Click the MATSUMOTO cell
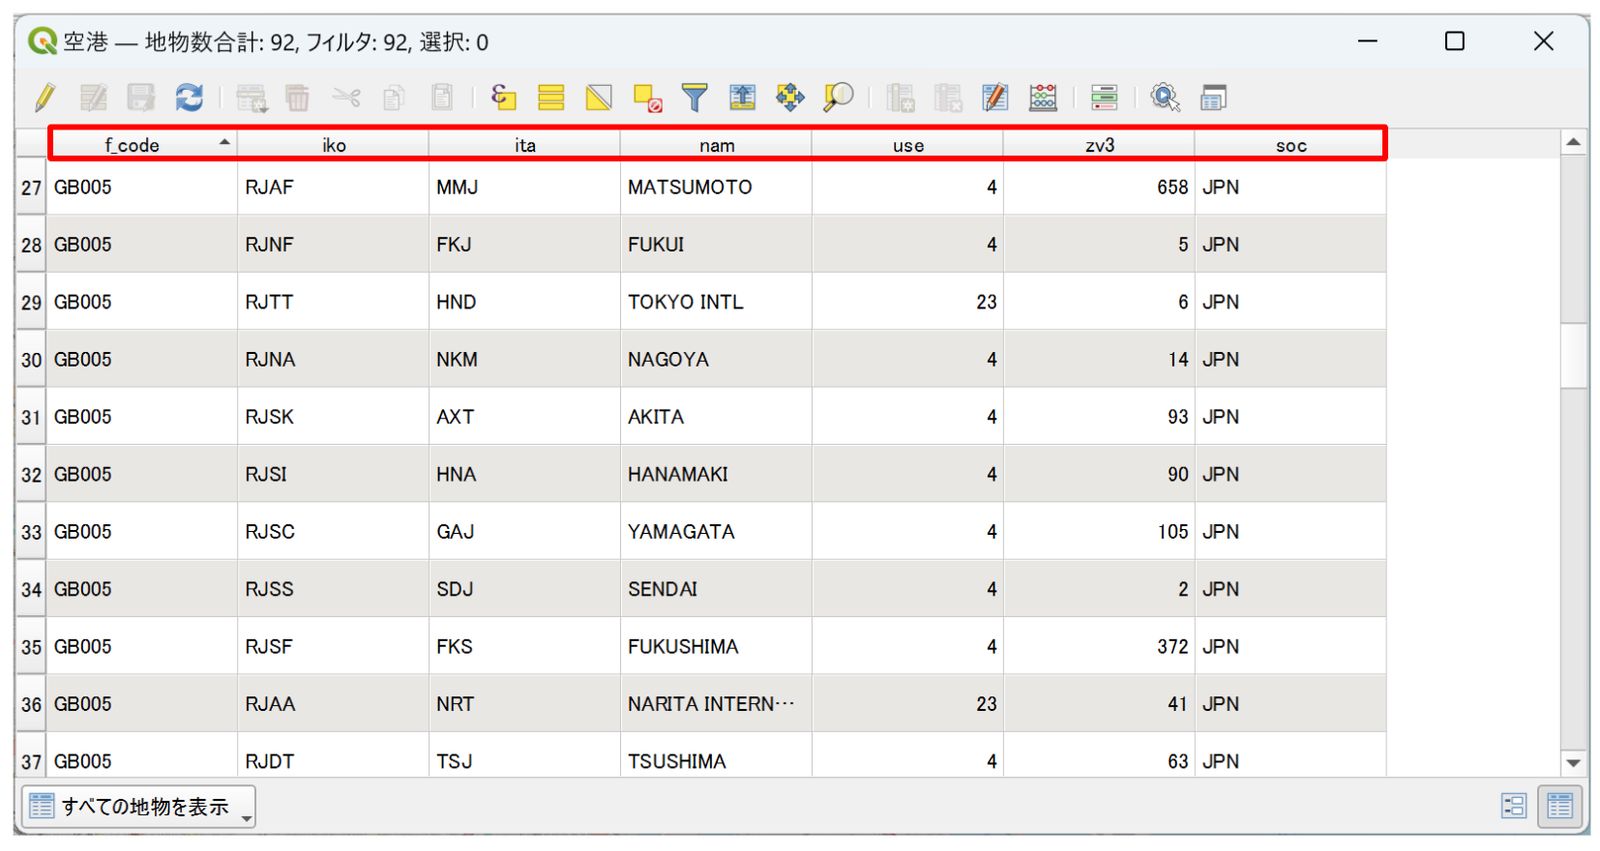 [x=716, y=187]
